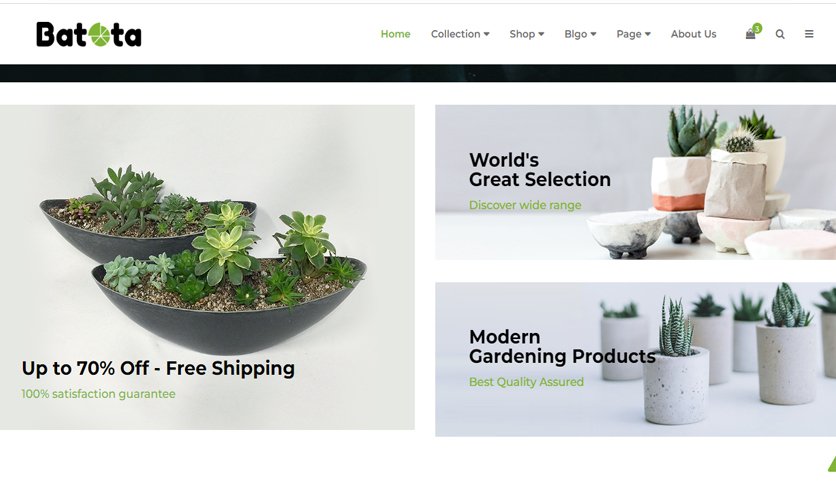Screen dimensions: 836x484
Task: Click the search magnifier icon
Action: click(780, 34)
